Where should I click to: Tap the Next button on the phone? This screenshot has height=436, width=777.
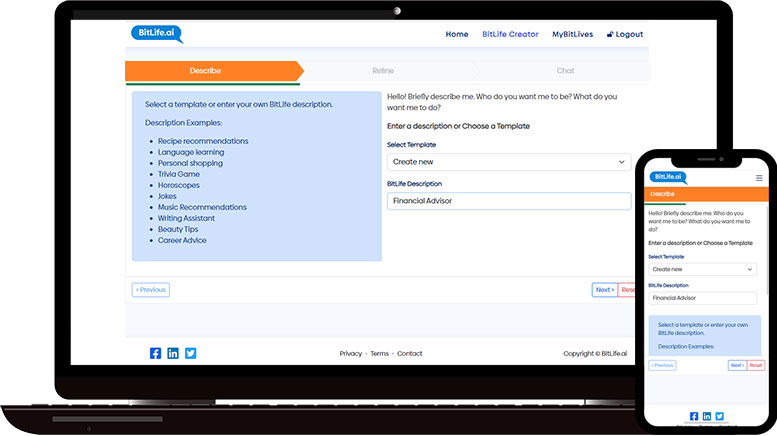[x=737, y=366]
